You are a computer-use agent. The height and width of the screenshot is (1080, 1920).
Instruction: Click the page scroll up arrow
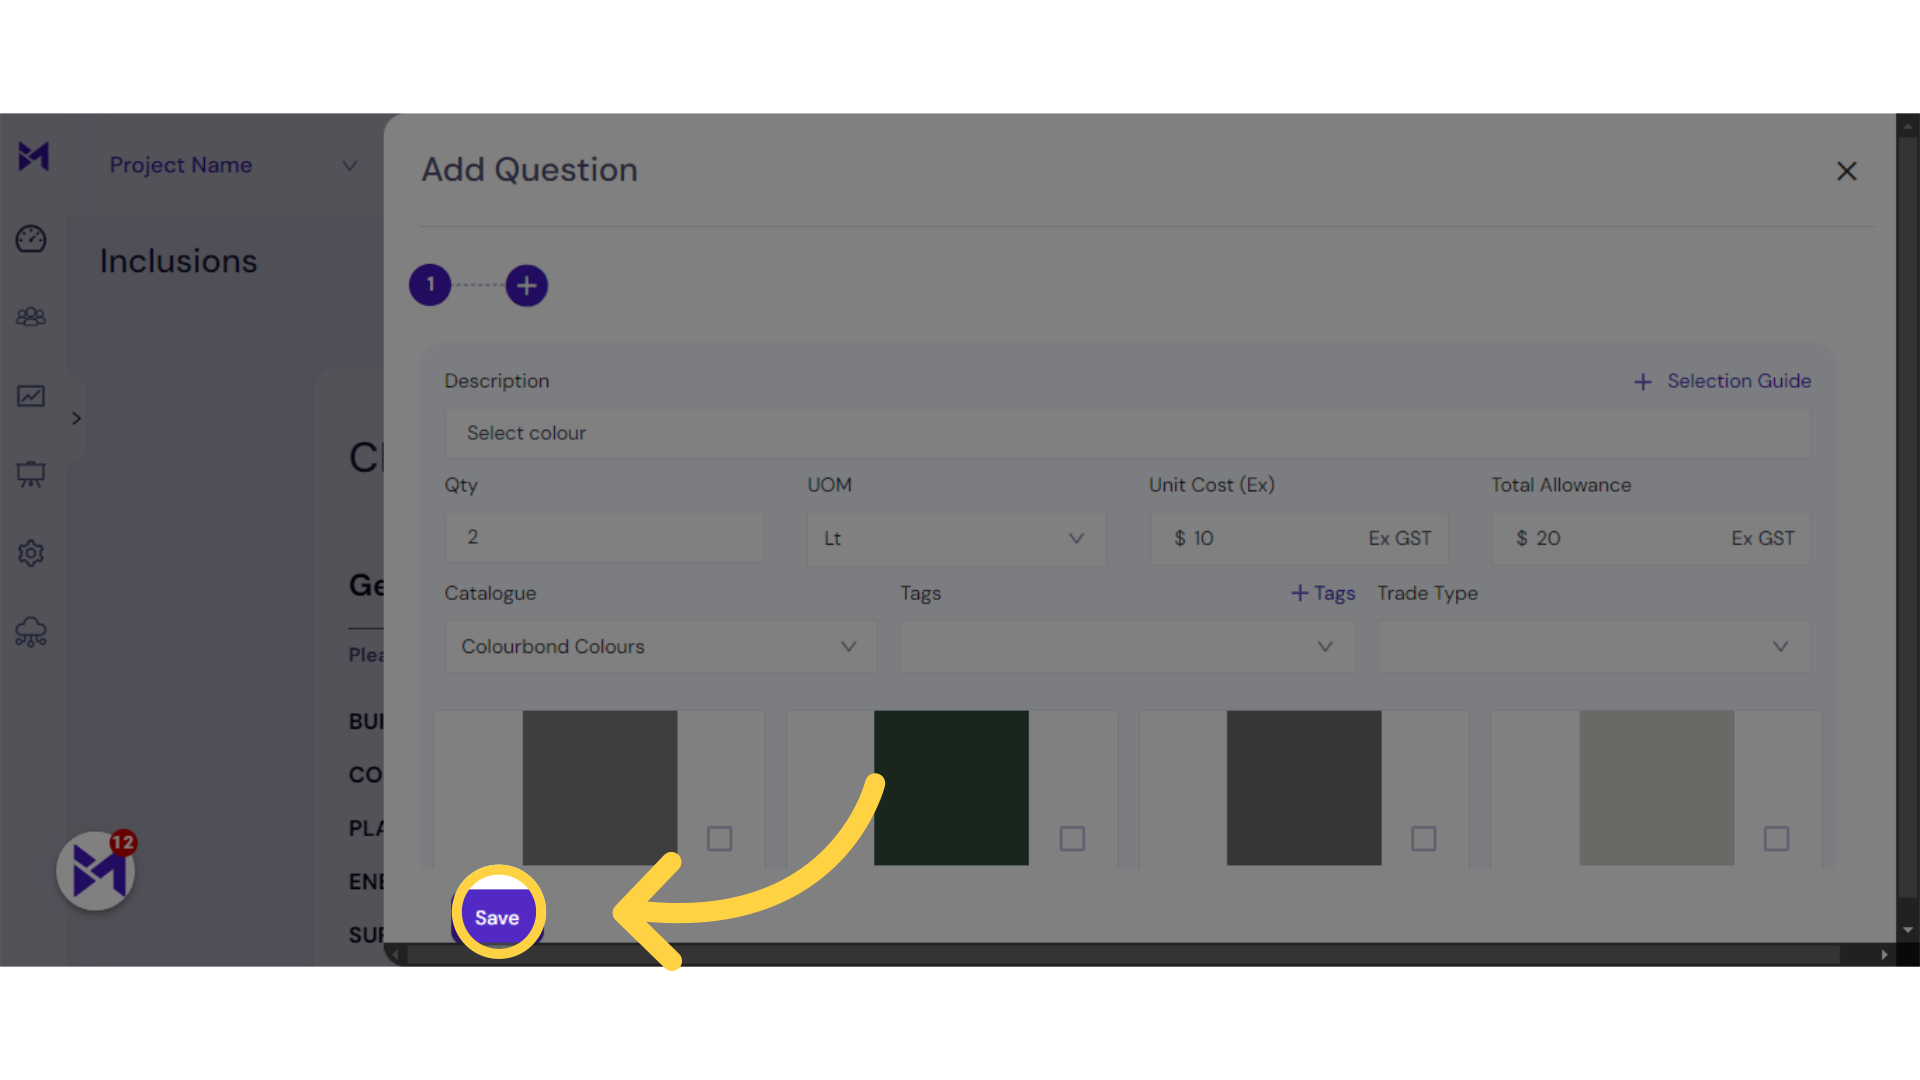[1908, 126]
